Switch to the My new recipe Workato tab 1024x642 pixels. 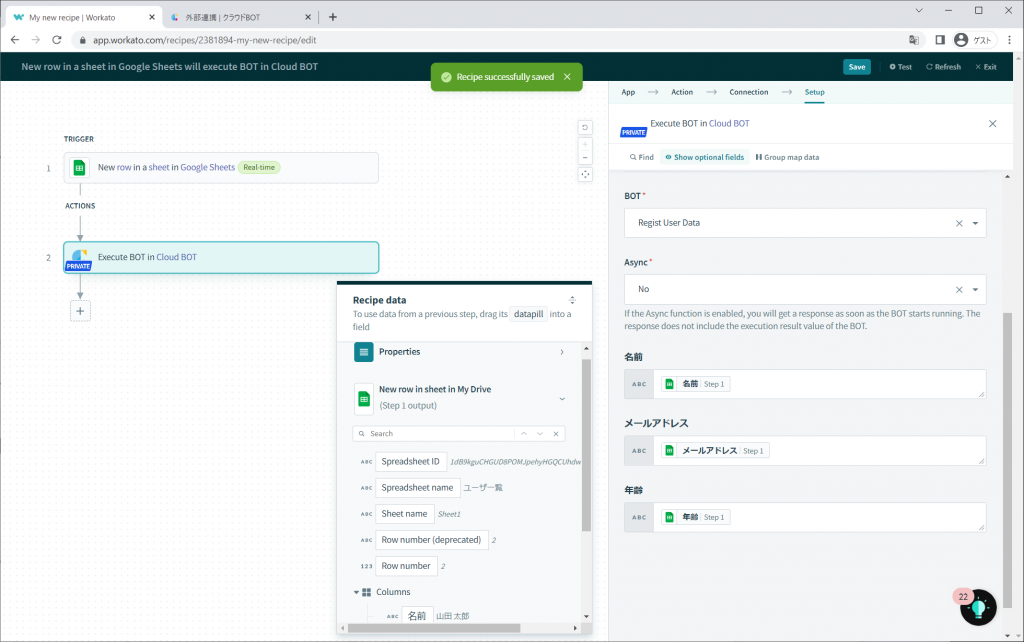pos(82,18)
